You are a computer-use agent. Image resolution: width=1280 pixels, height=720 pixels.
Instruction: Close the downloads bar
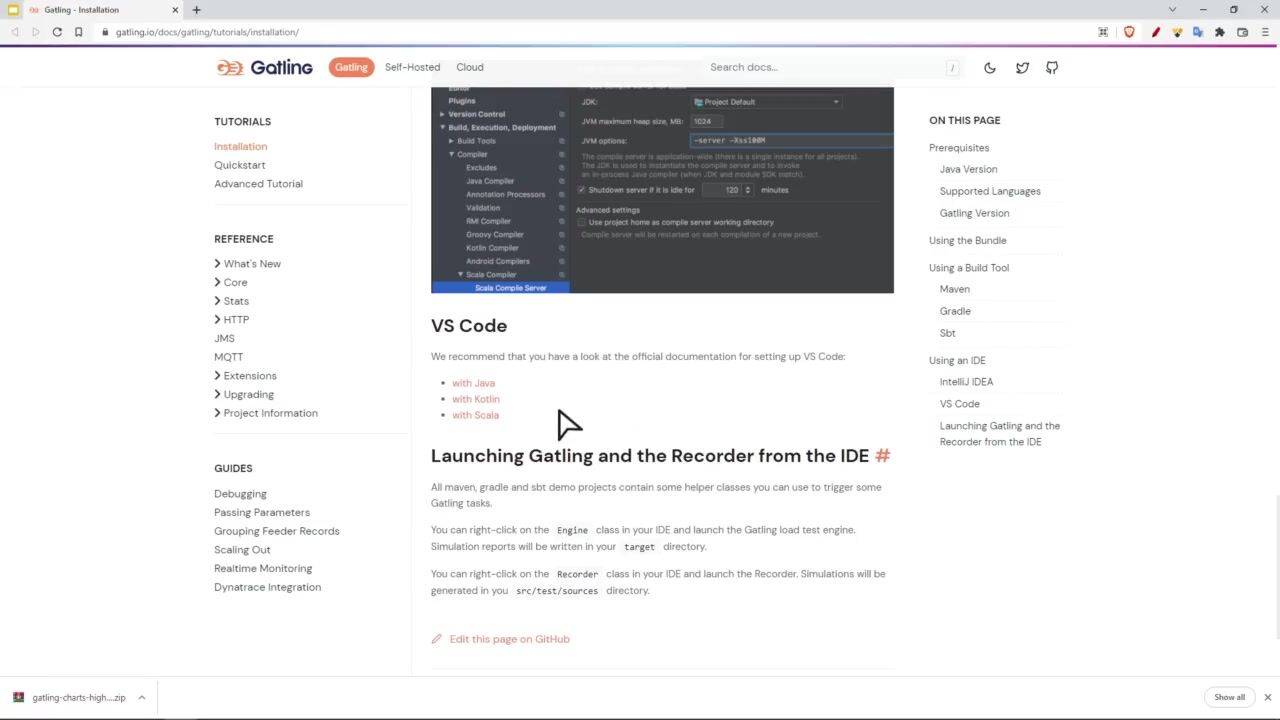tap(1267, 697)
